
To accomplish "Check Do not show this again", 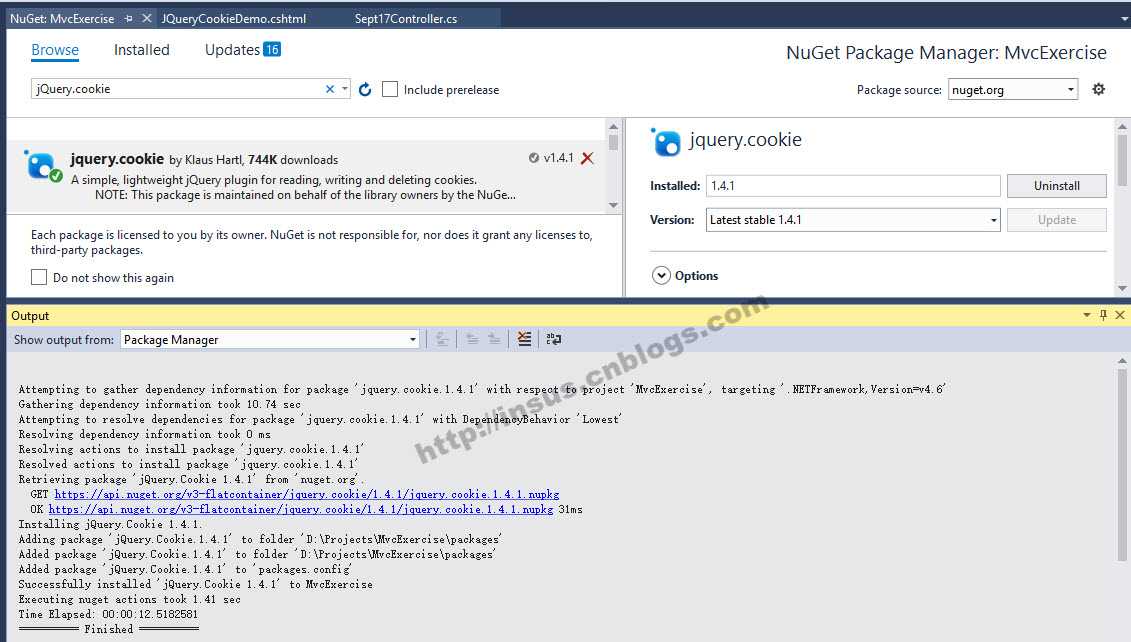I will pyautogui.click(x=39, y=277).
